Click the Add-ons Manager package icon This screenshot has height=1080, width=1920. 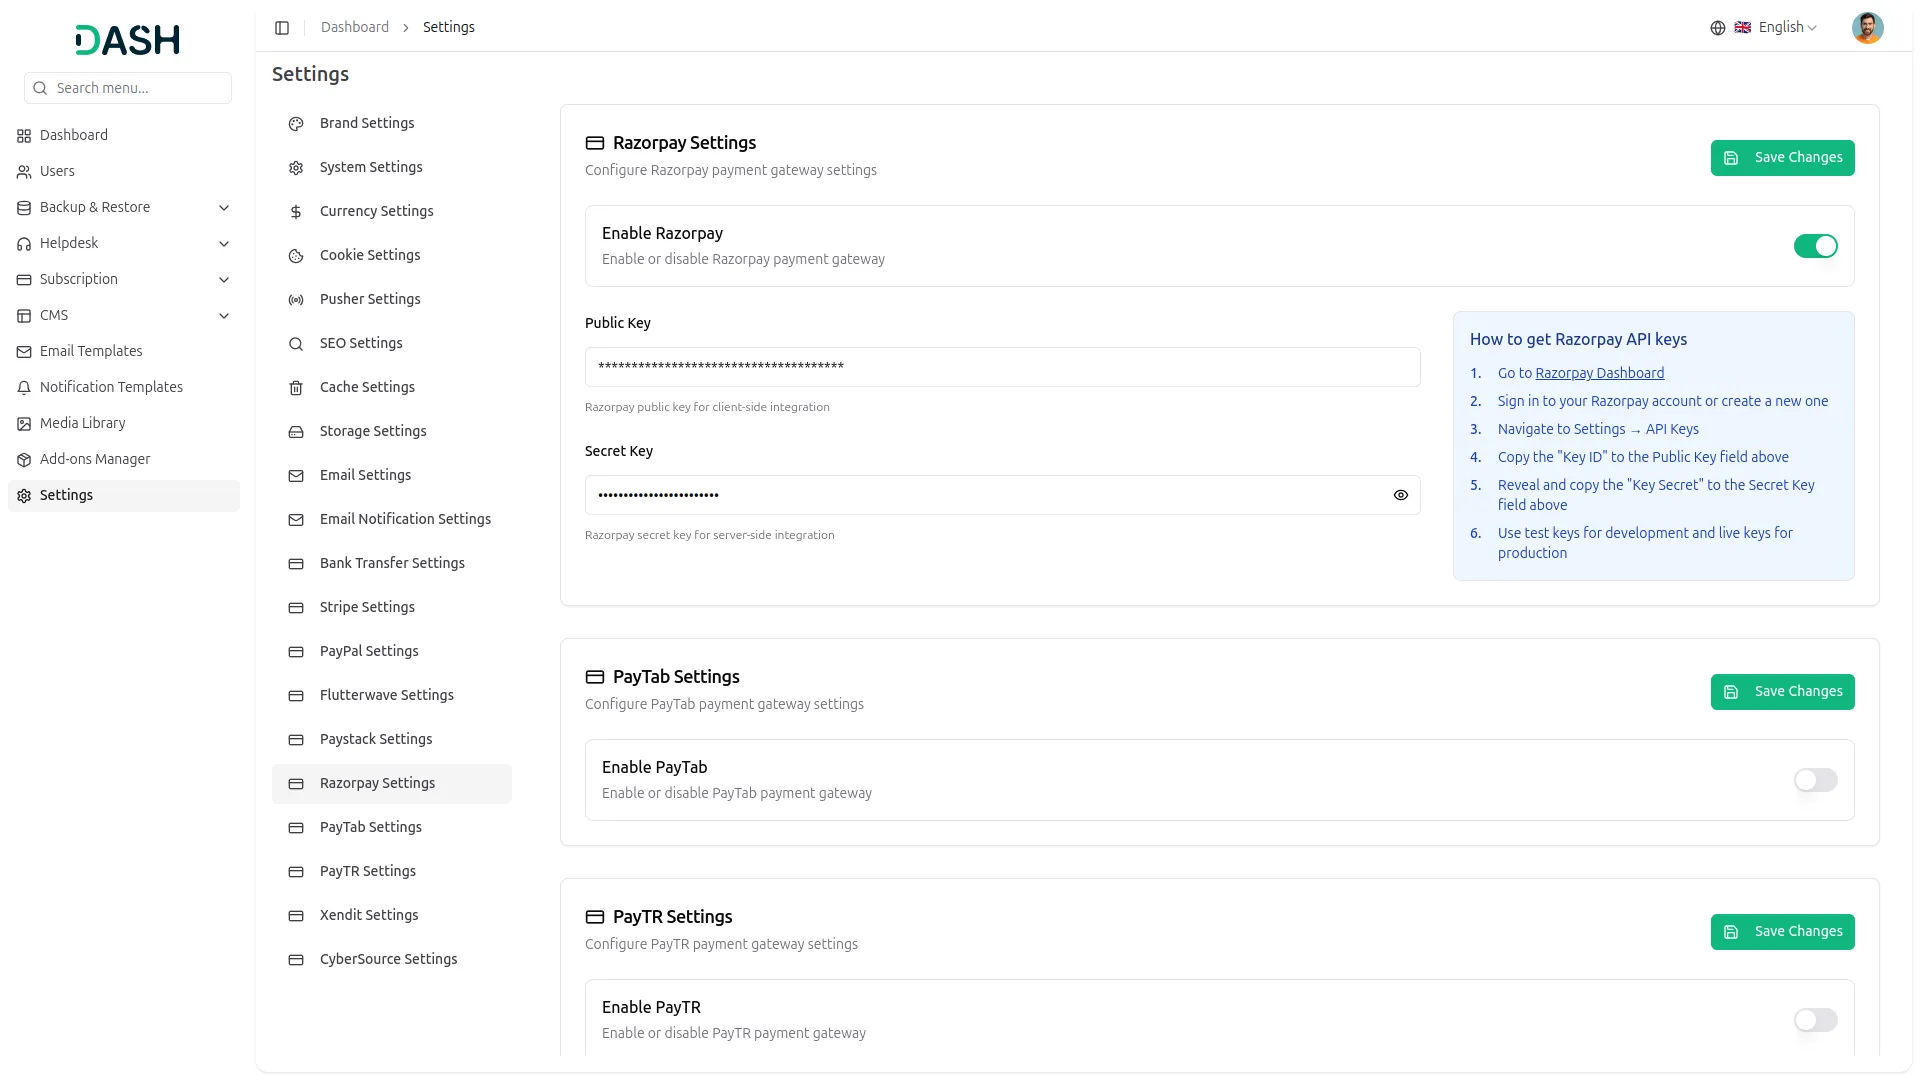(24, 460)
